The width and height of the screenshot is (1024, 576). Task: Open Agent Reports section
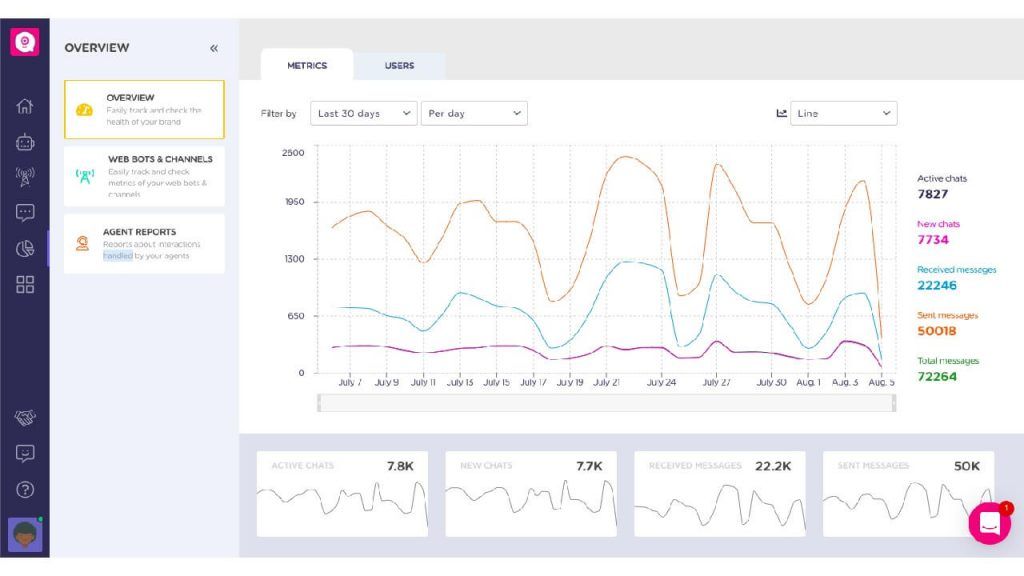(144, 244)
